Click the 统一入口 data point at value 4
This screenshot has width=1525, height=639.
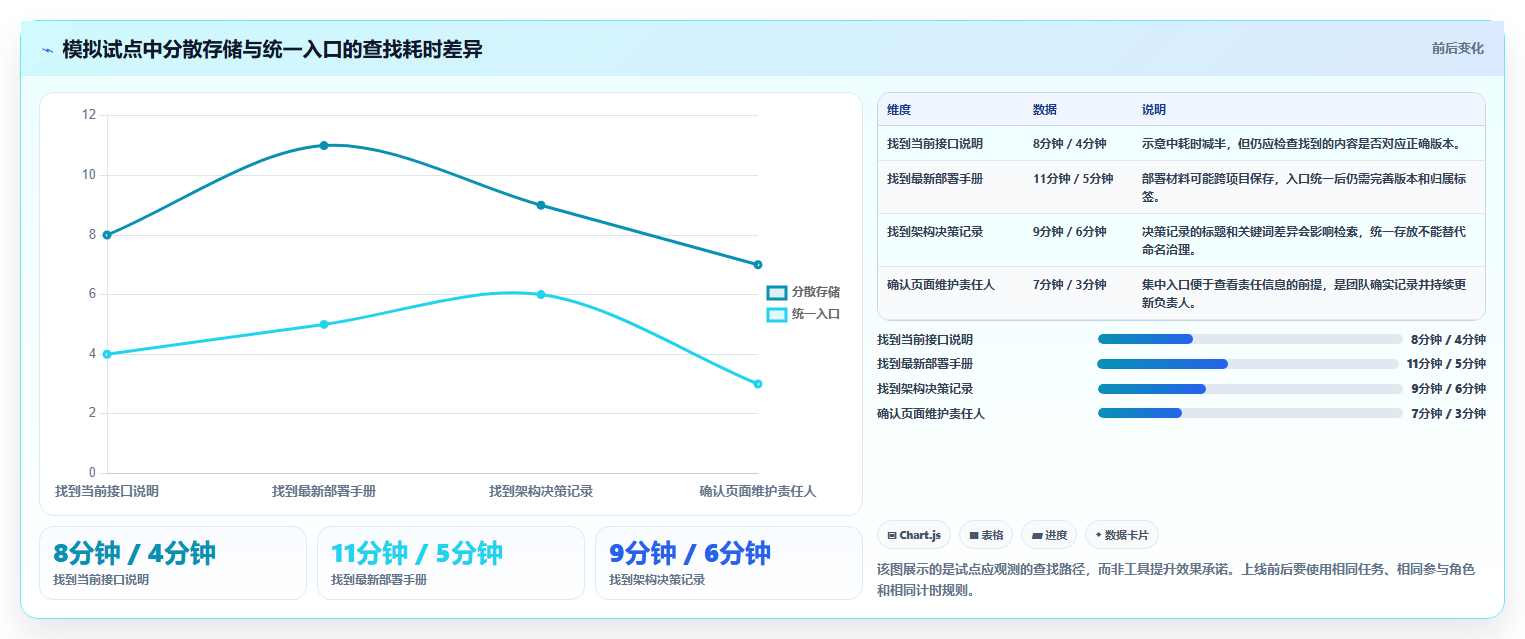(107, 354)
